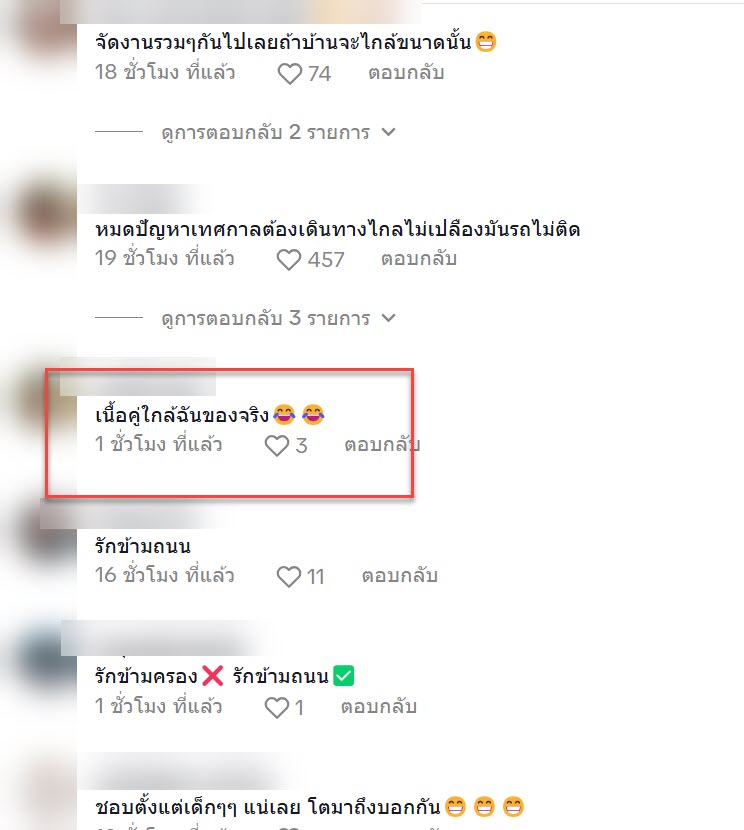The image size is (744, 830).
Task: Click the comment text หมดปัญหาเทศกาล
Action: 338,229
